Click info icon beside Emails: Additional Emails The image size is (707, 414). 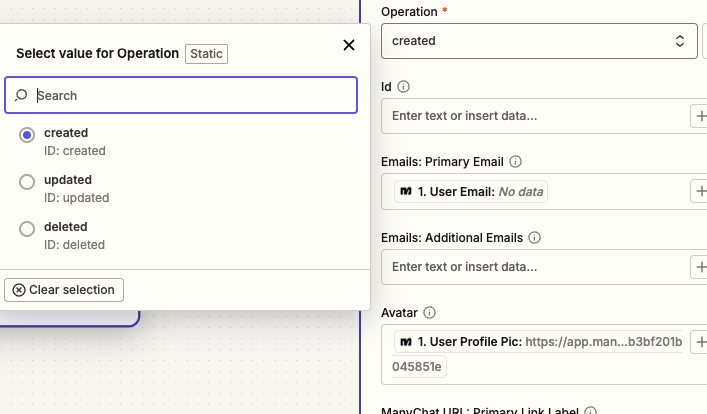[534, 238]
